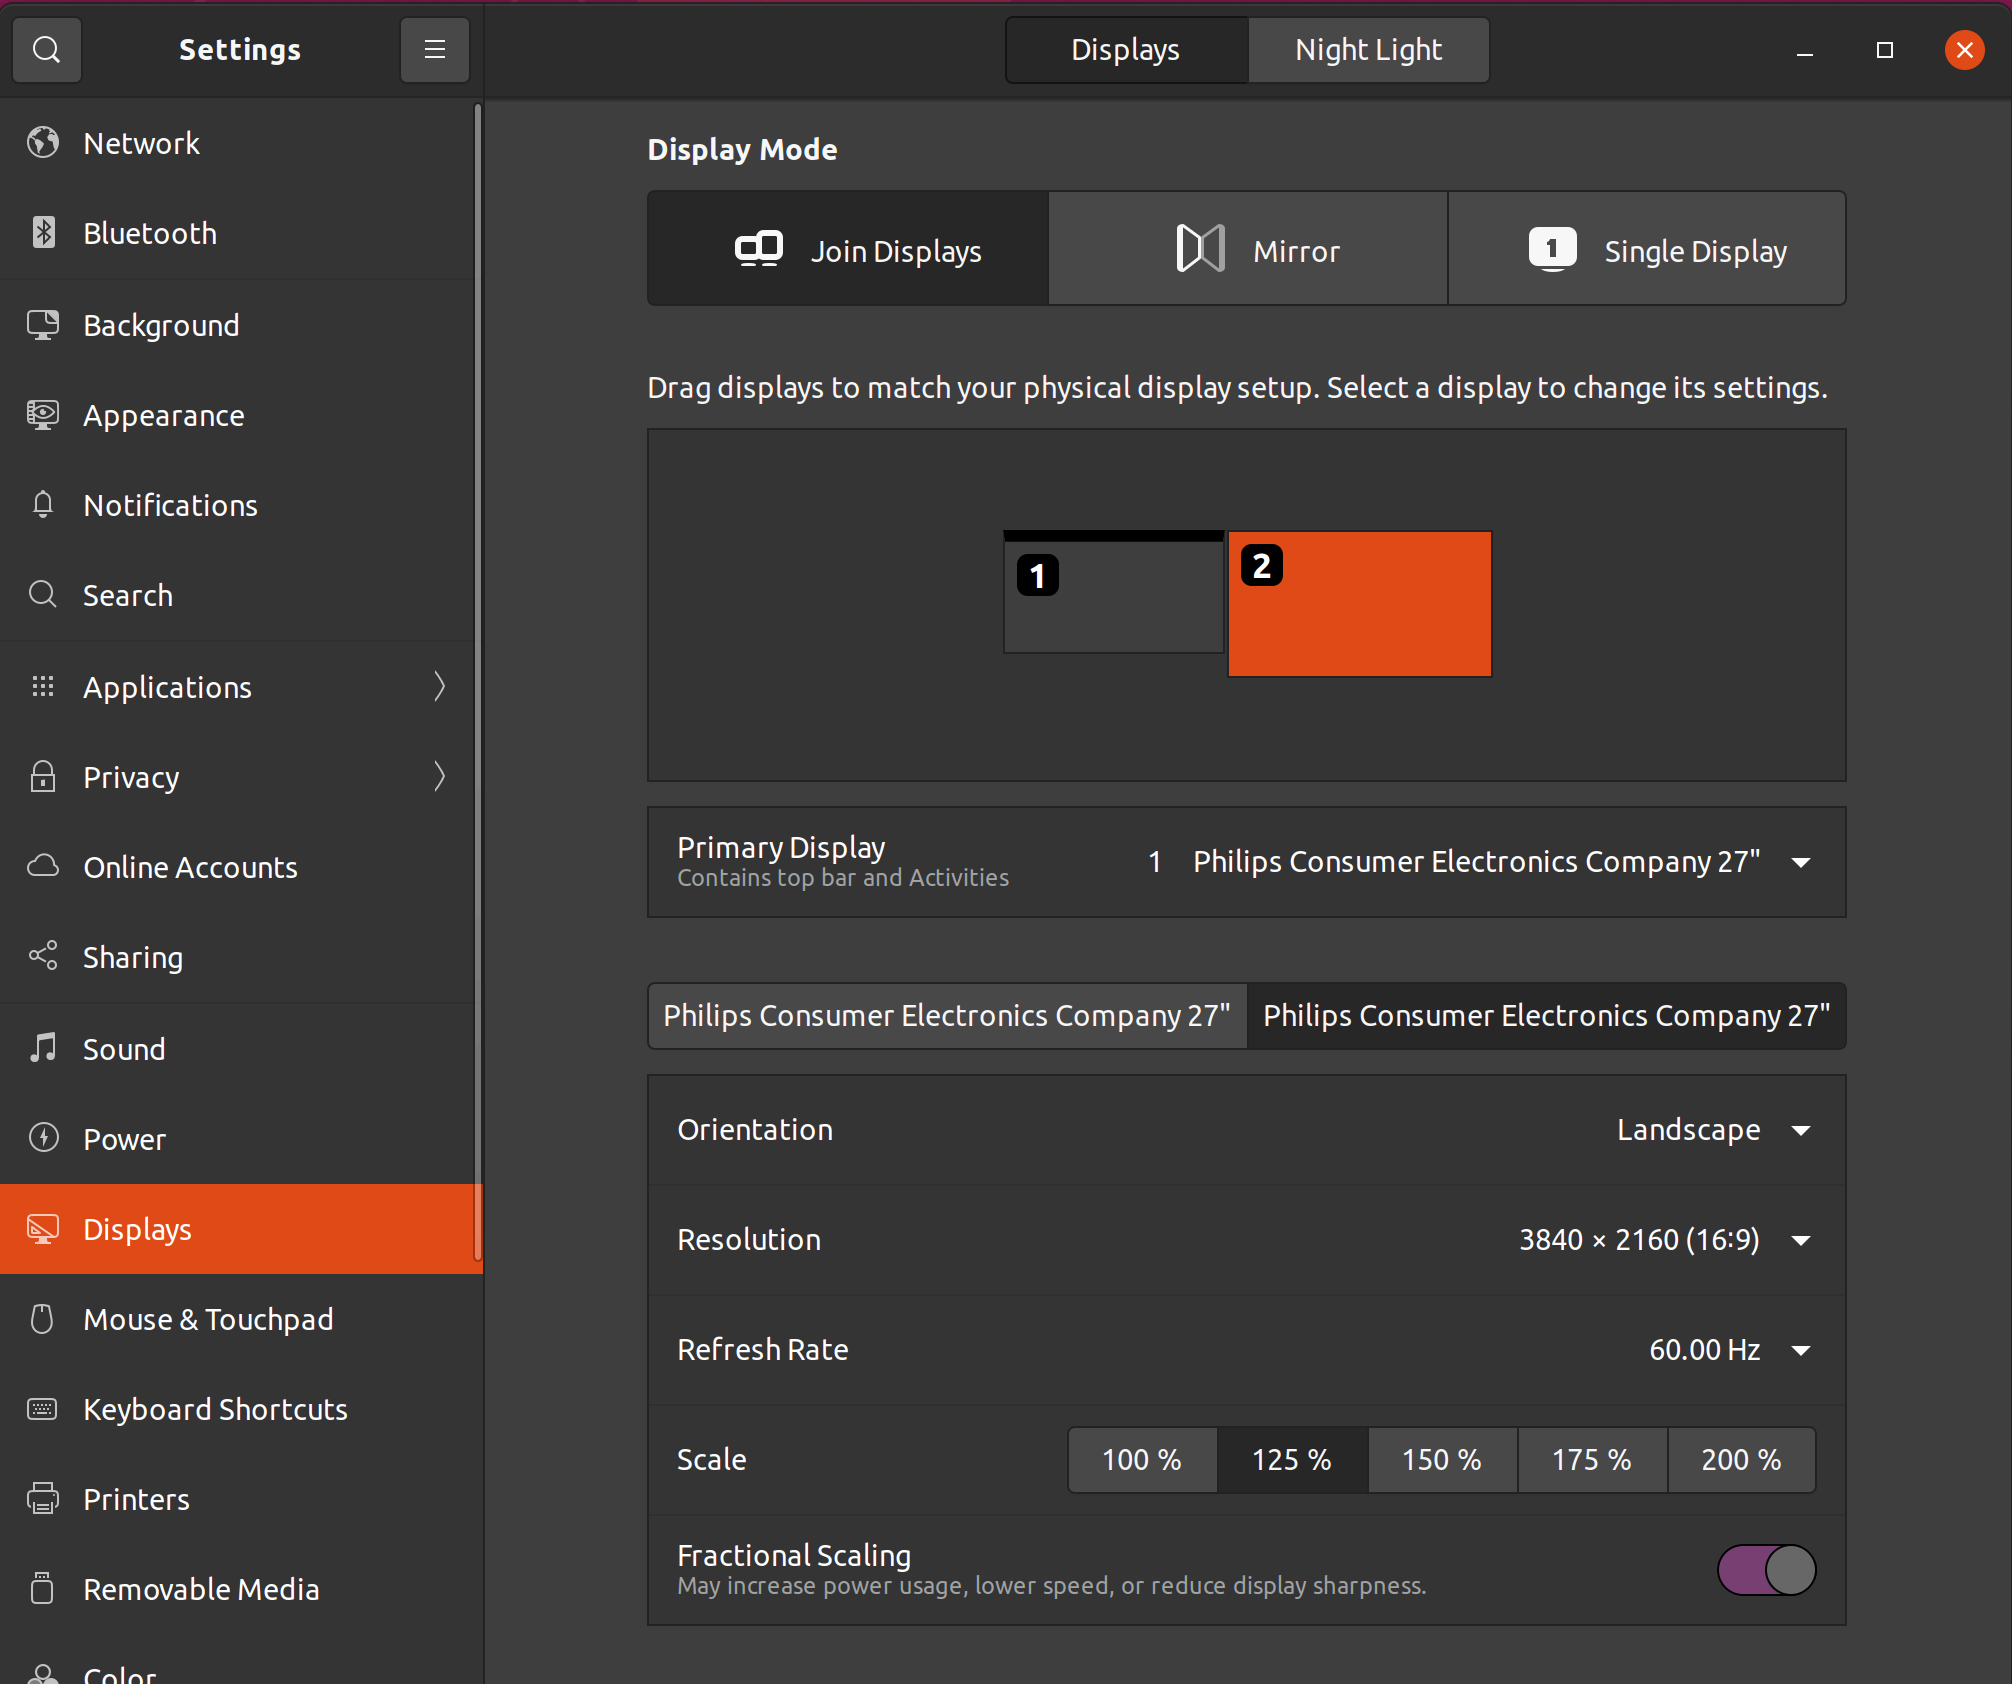Disable the Fractional Scaling switch
The image size is (2012, 1684).
[x=1766, y=1569]
